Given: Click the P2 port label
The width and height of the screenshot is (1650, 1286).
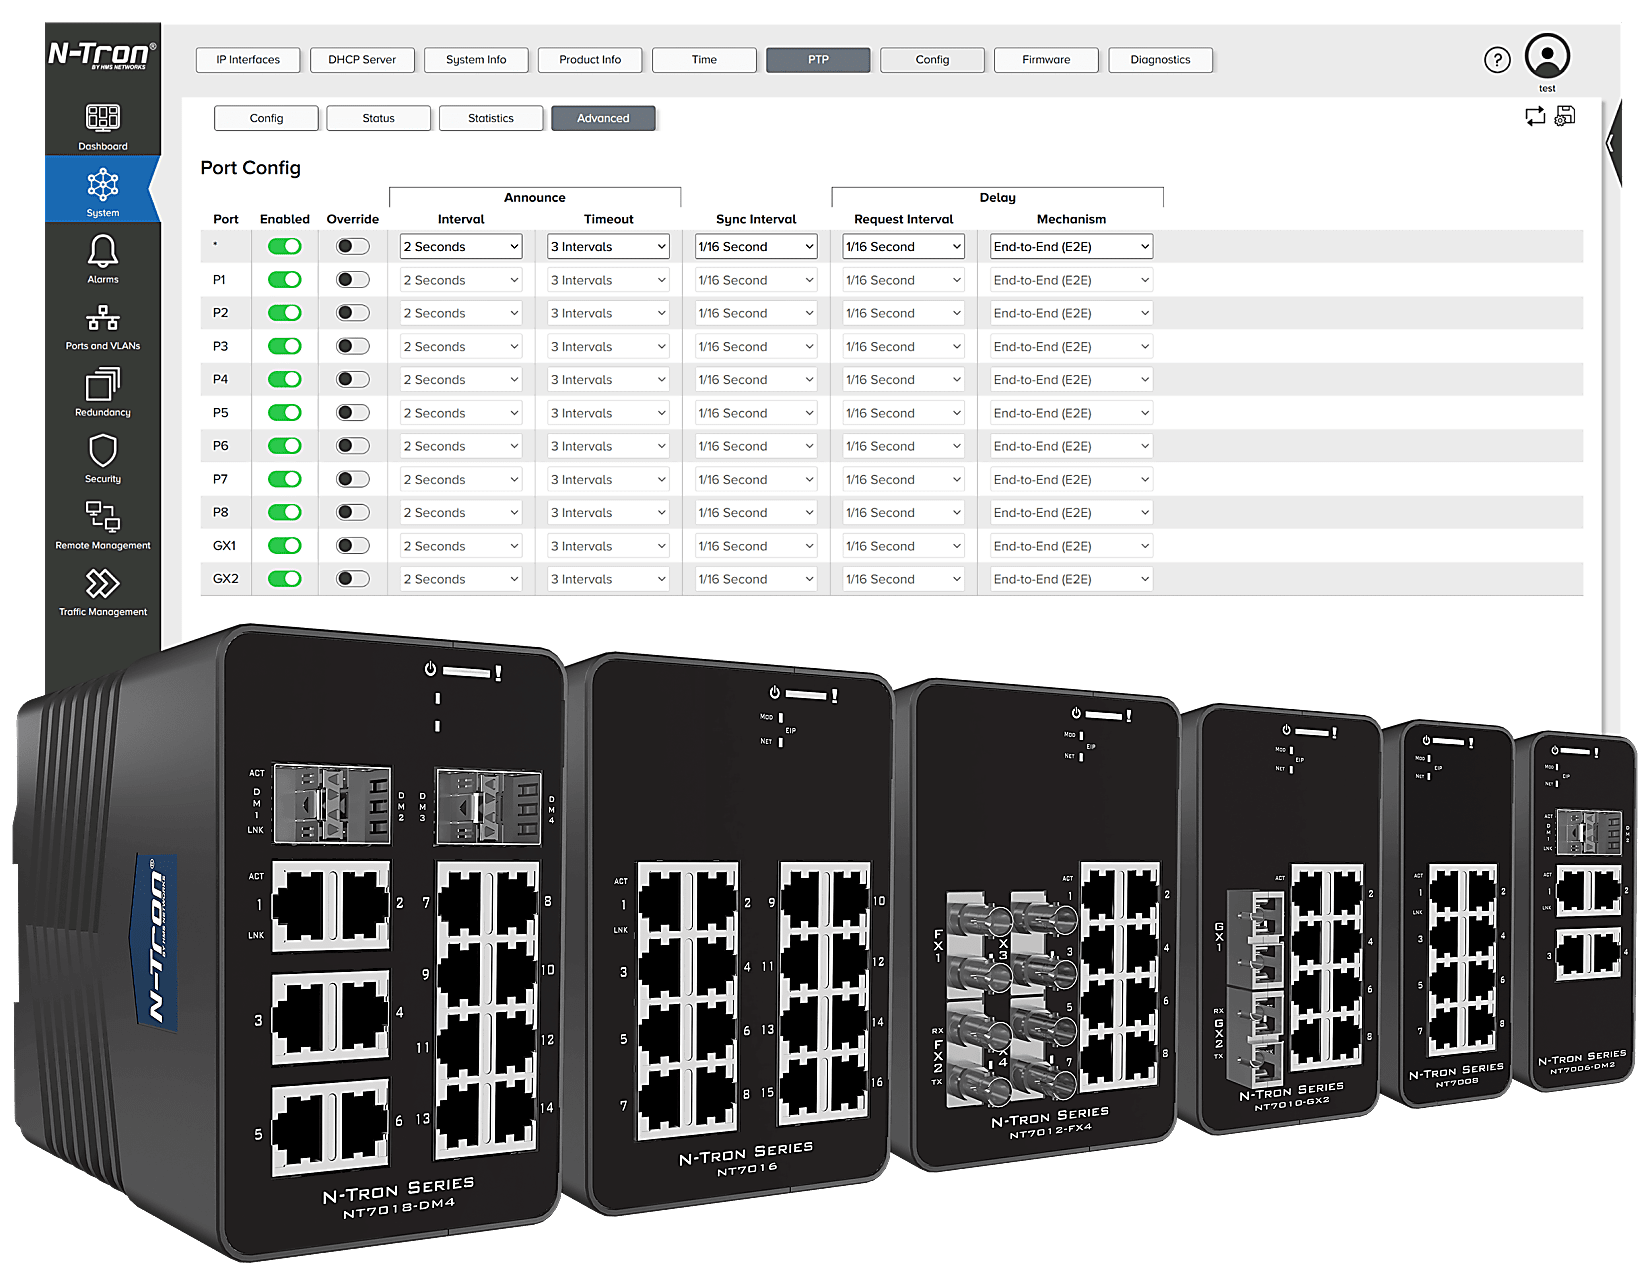Looking at the screenshot, I should pyautogui.click(x=220, y=313).
